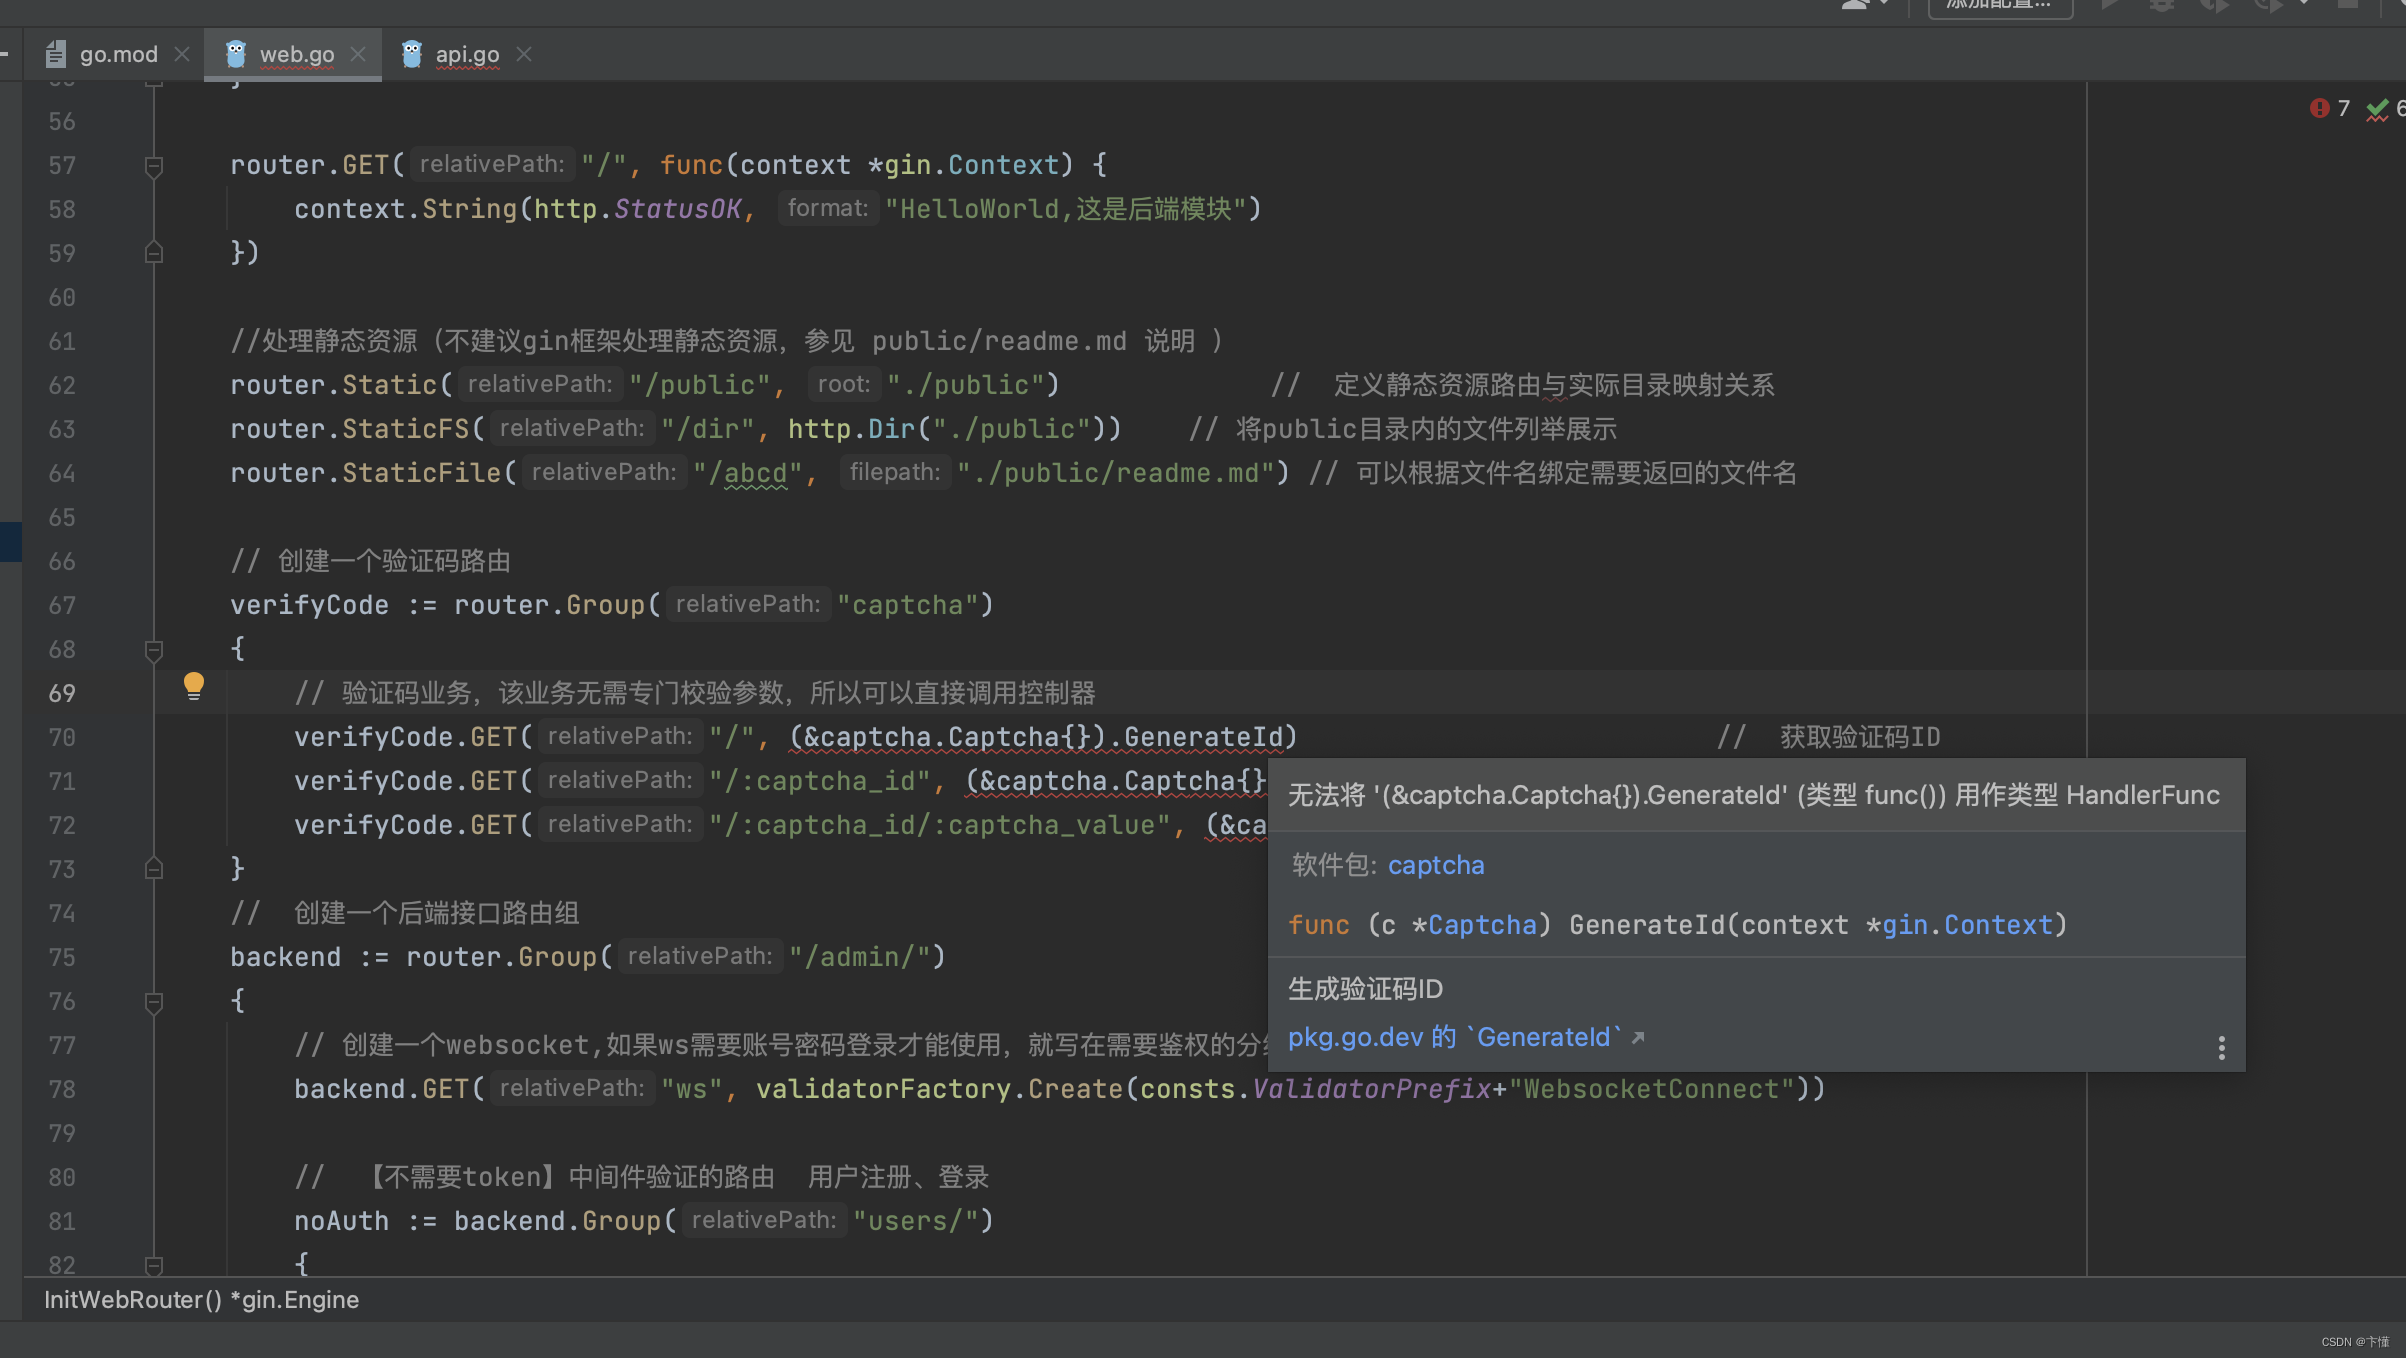Click consts.ValidatorPrefix on line 78
Screen dimensions: 2406x1358
tap(1315, 1089)
